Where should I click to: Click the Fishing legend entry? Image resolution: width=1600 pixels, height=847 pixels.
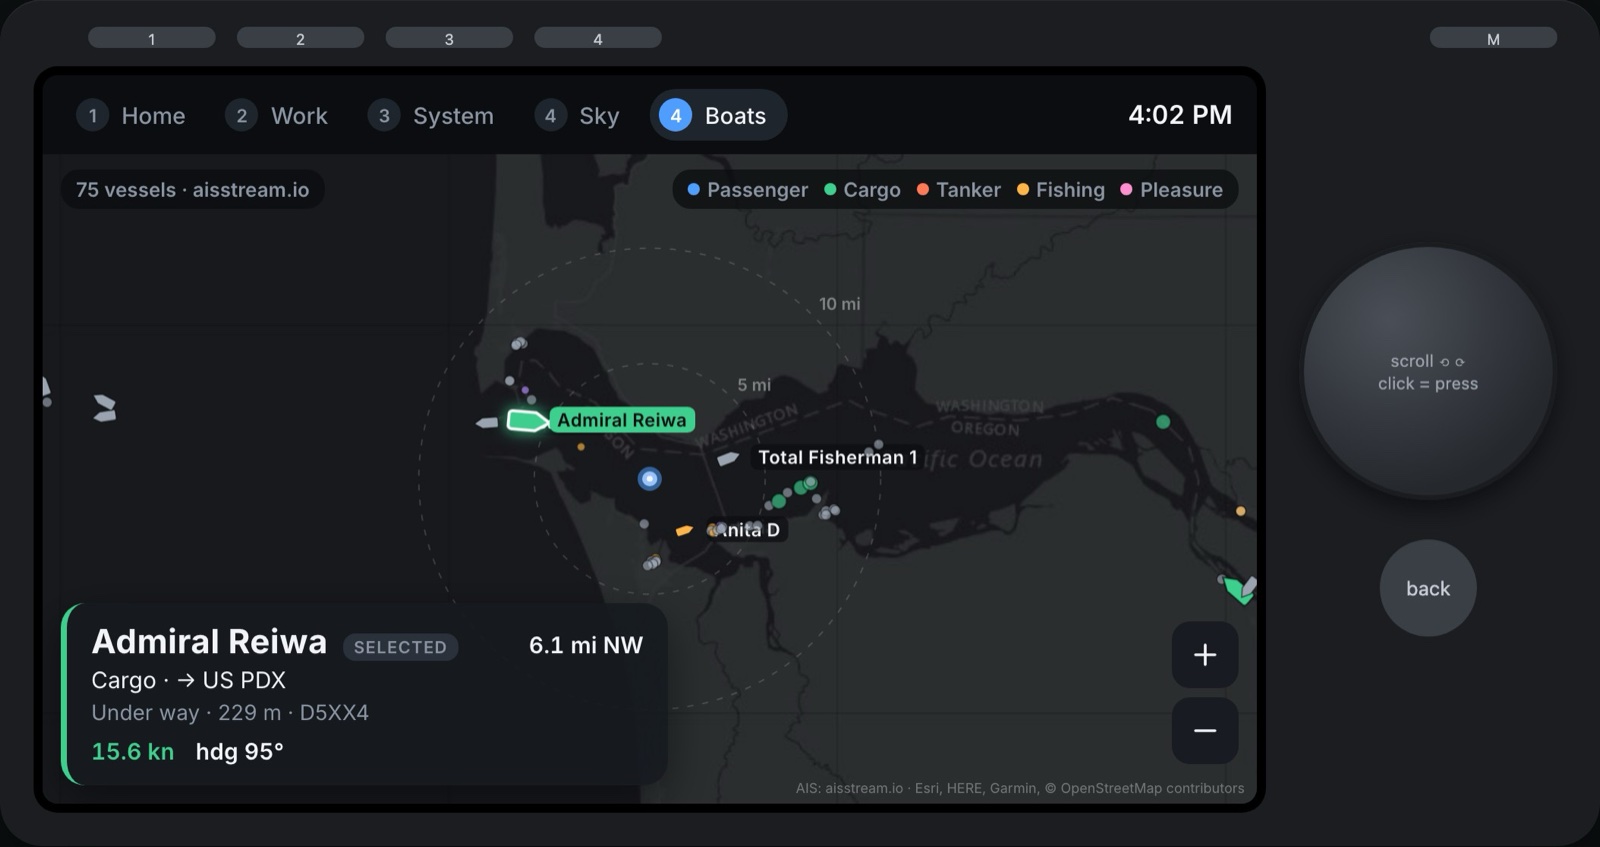(x=1060, y=190)
